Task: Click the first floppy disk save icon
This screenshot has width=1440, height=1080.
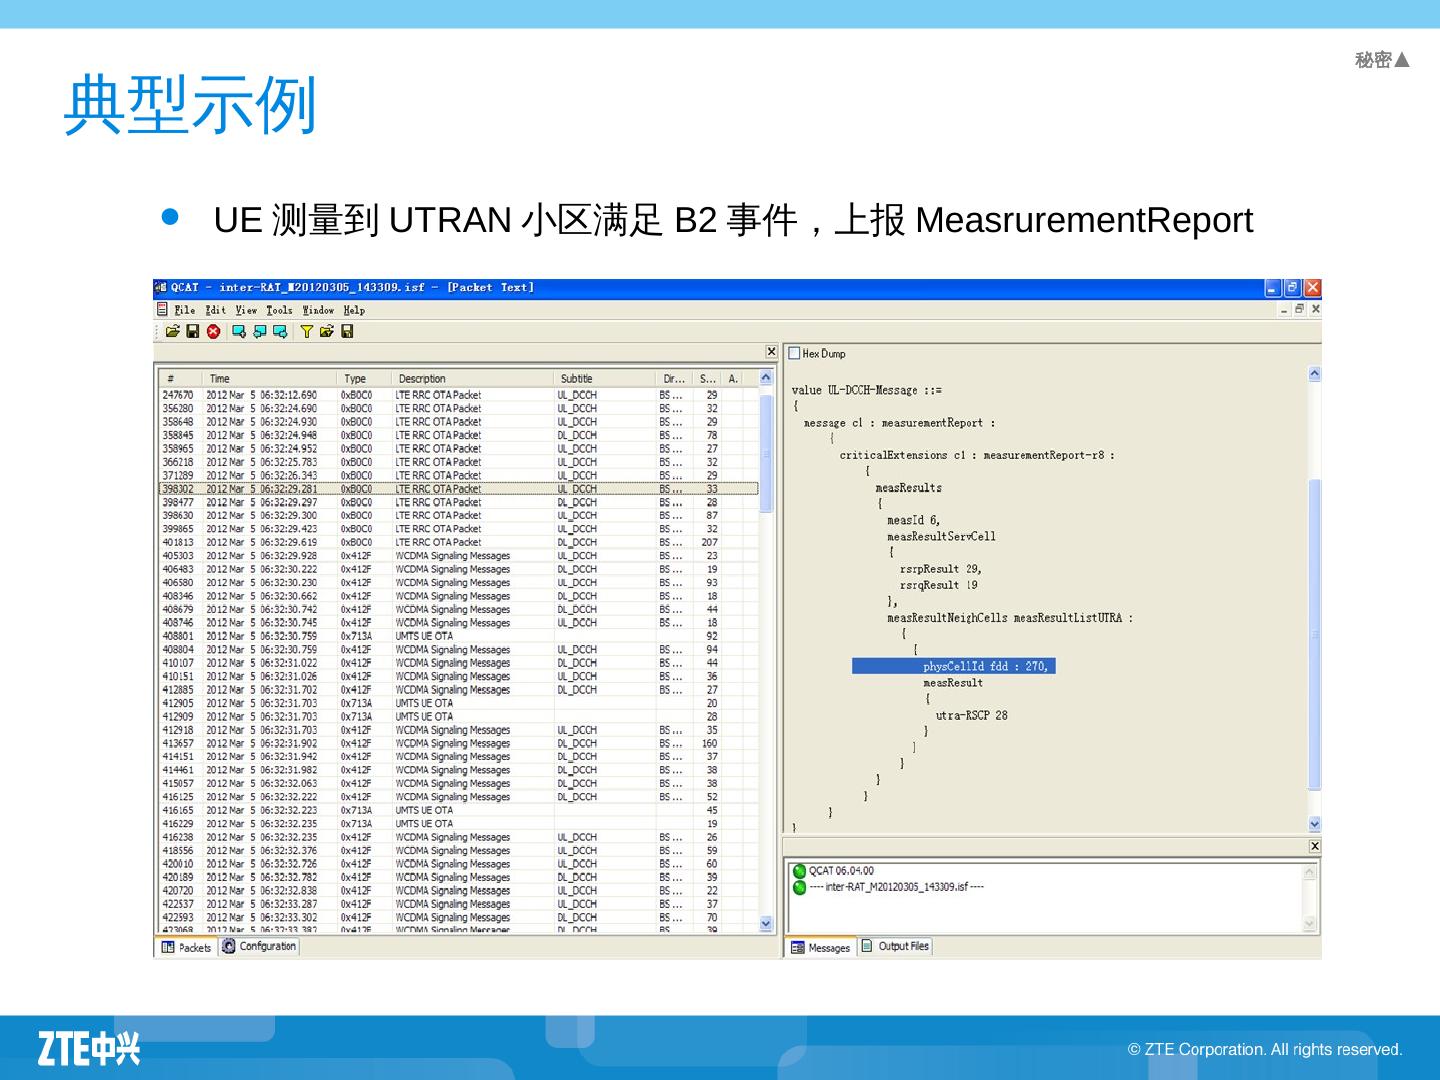Action: click(x=193, y=332)
